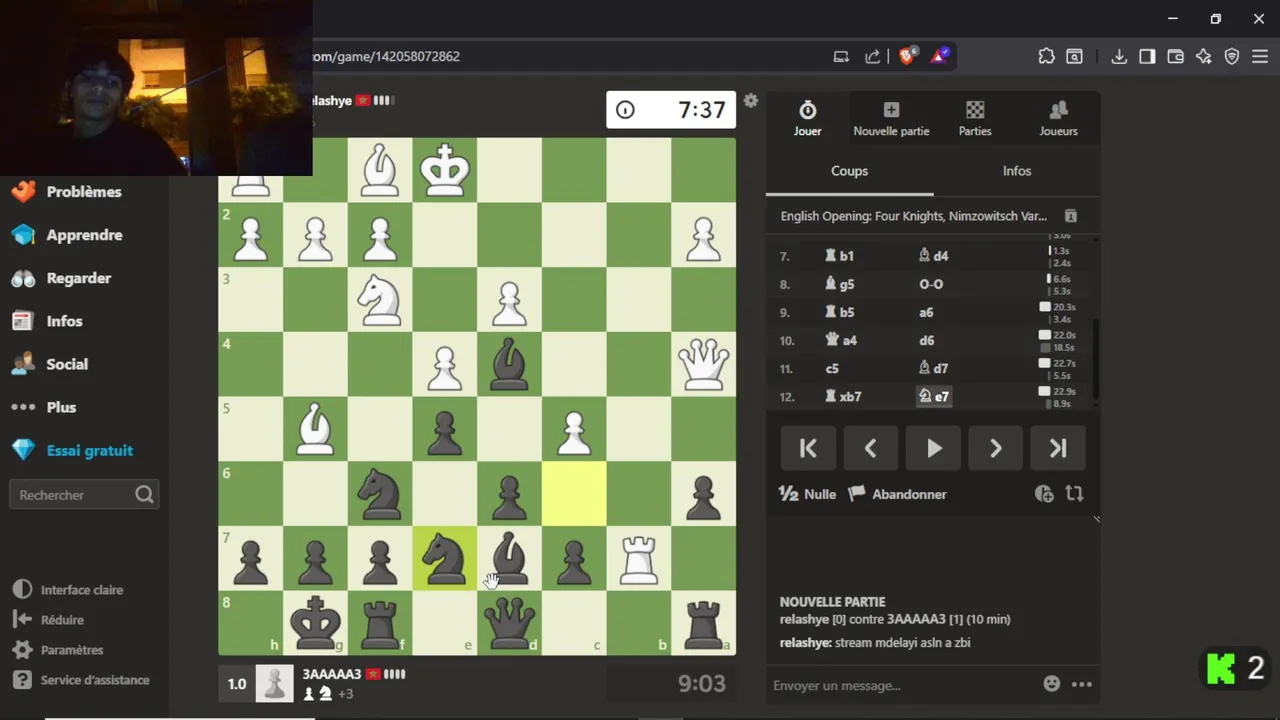Click the add-time clock icon

[1044, 494]
